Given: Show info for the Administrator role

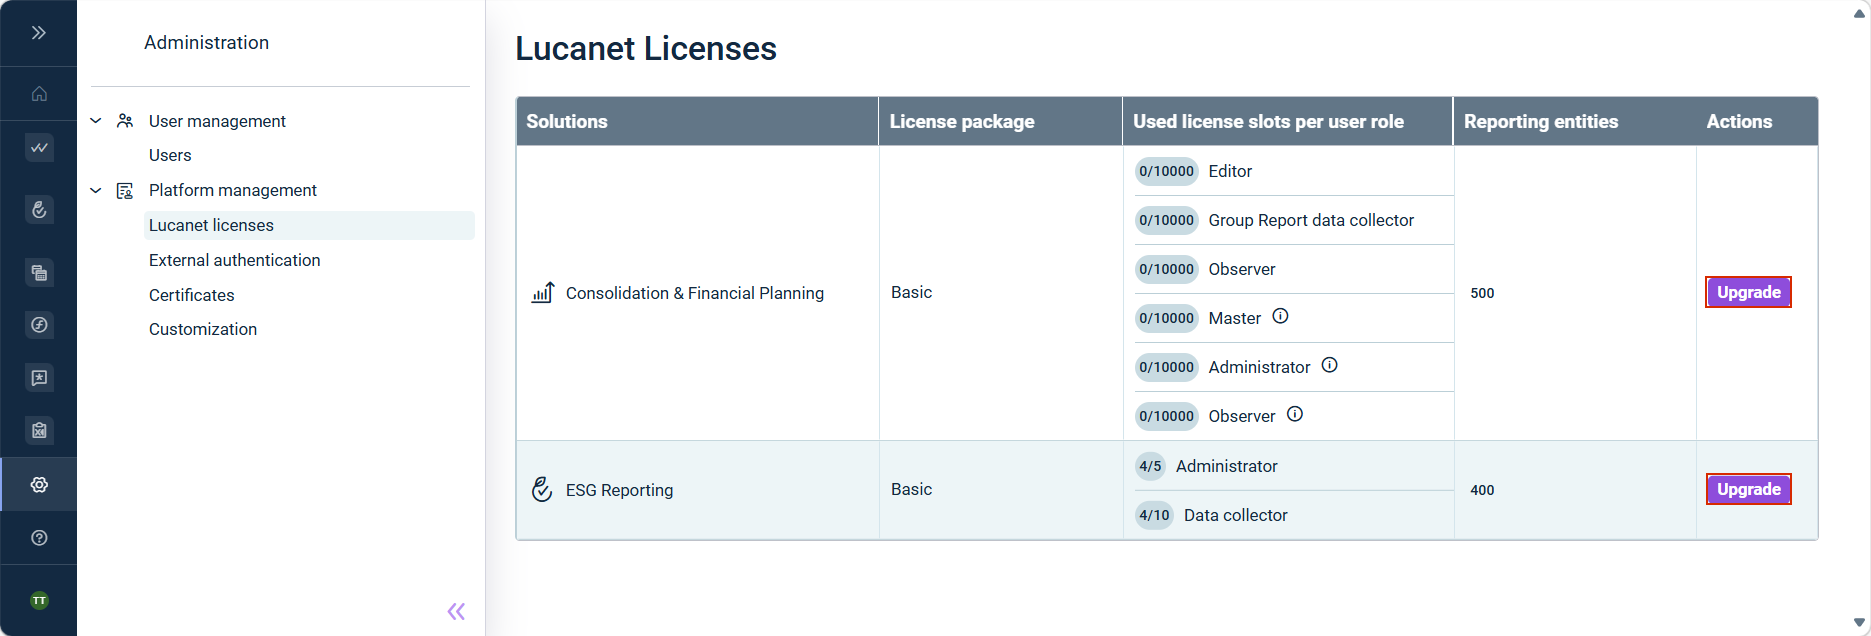Looking at the screenshot, I should pos(1329,365).
